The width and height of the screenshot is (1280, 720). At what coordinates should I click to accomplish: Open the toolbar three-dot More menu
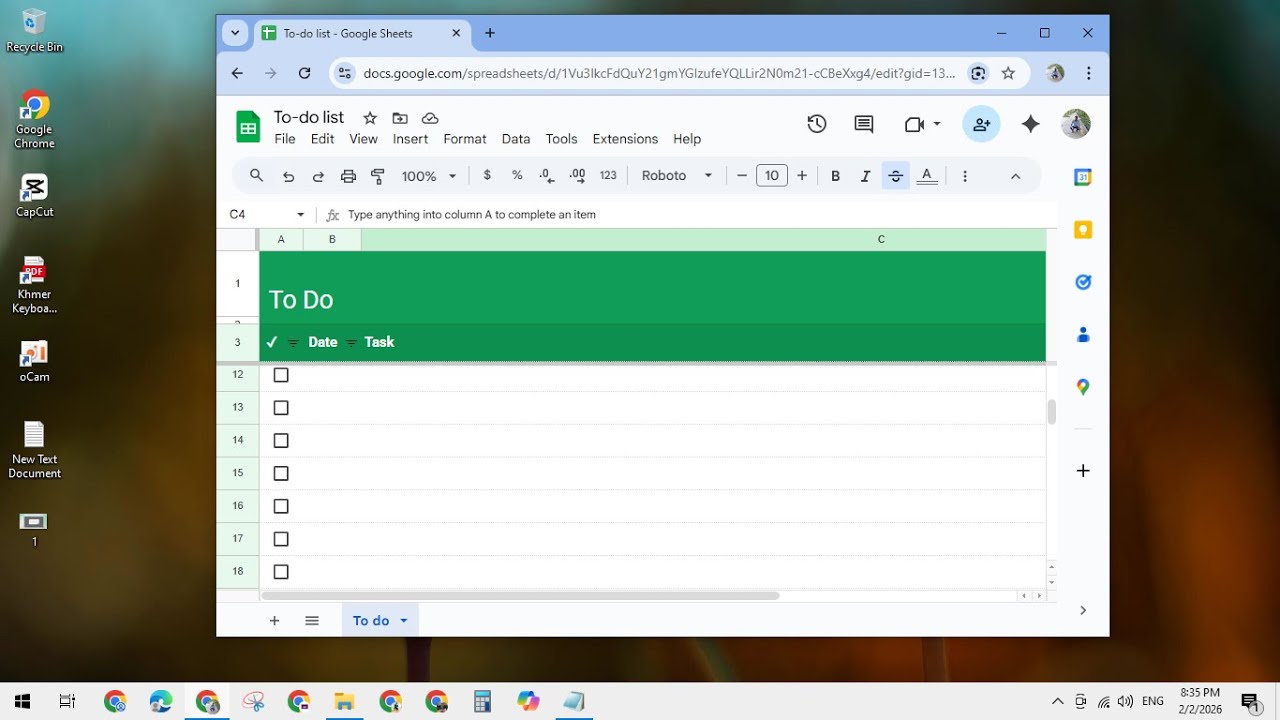coord(965,176)
